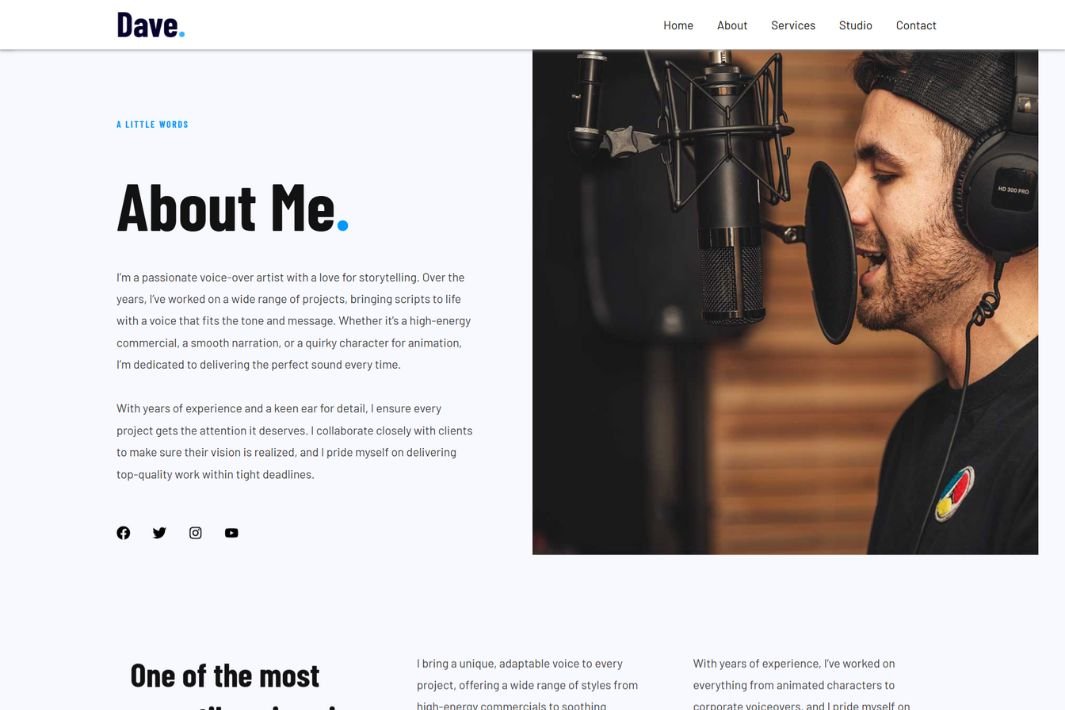Open the Facebook social icon
The height and width of the screenshot is (710, 1065).
[x=123, y=533]
